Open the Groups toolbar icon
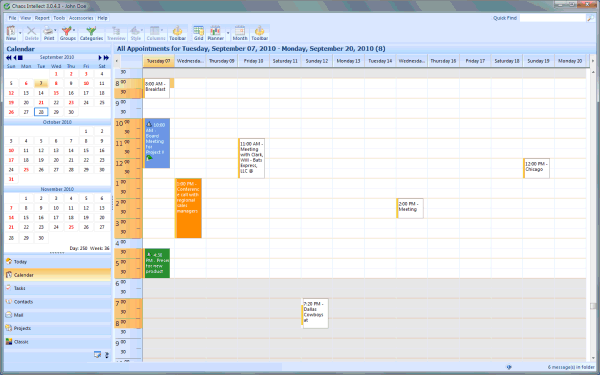 coord(67,33)
